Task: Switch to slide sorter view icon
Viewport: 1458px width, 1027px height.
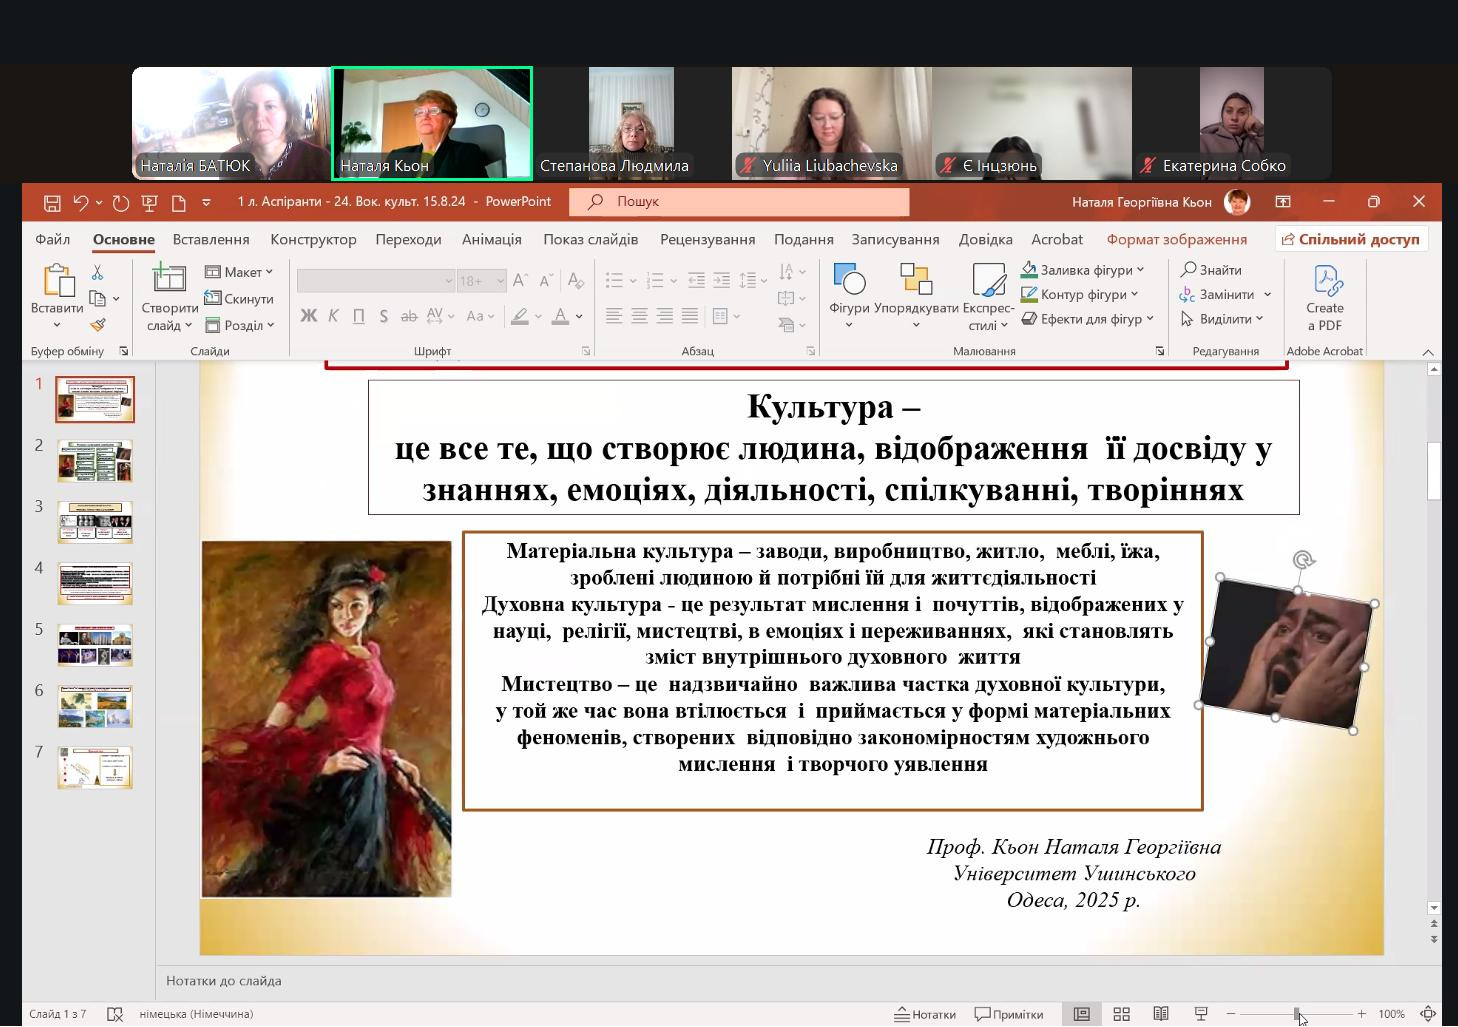Action: tap(1122, 1014)
